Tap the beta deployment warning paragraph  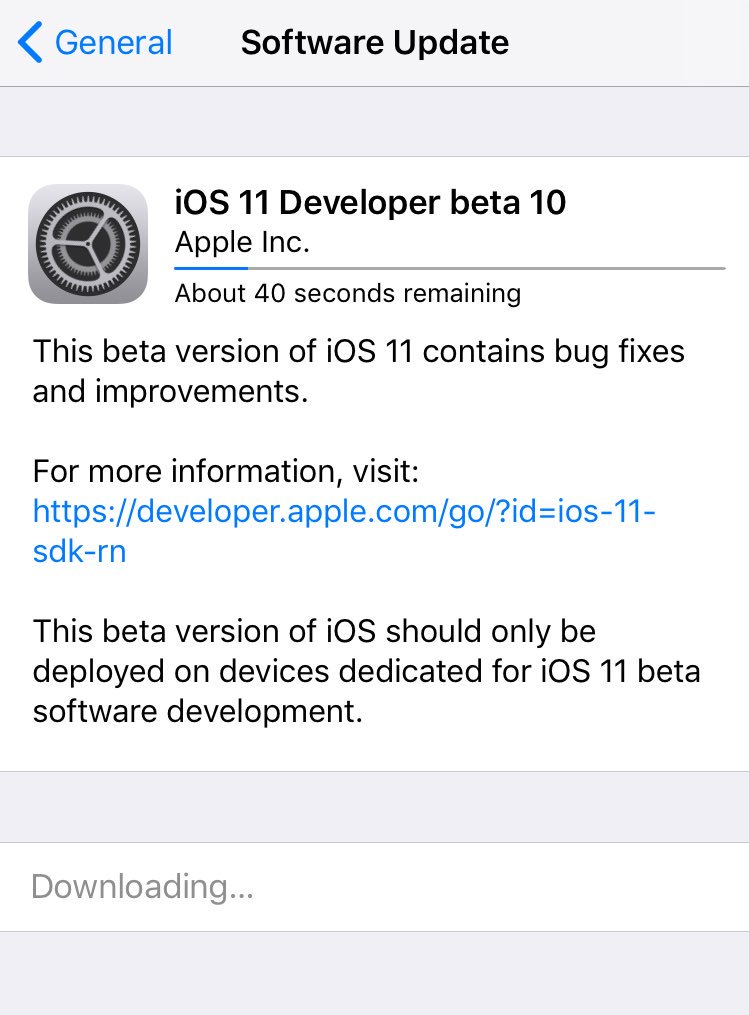click(x=366, y=671)
